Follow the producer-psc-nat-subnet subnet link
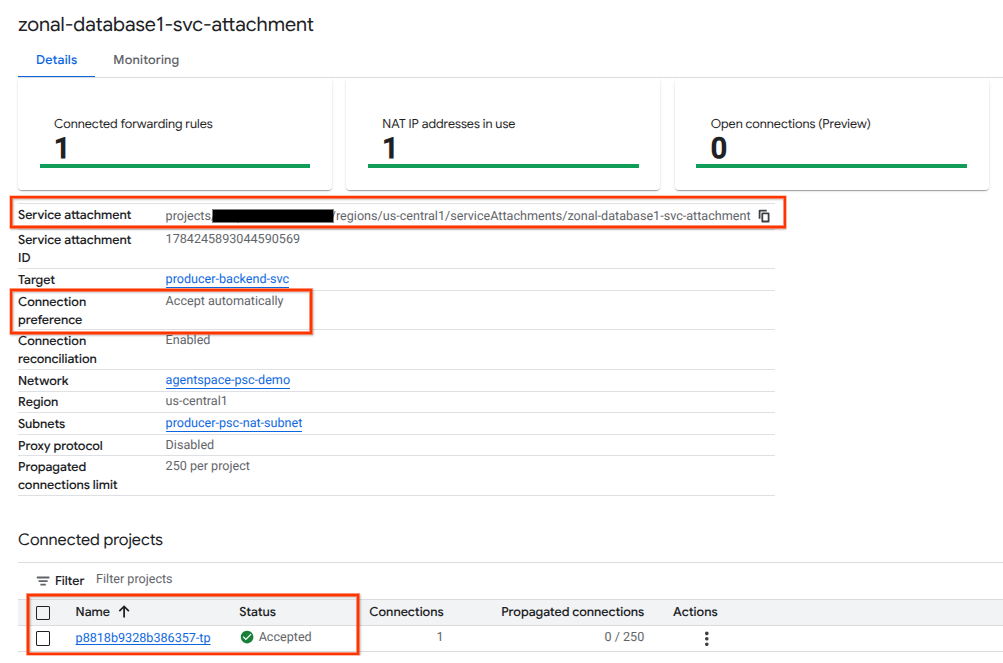Screen dimensions: 1003x663 (233, 423)
